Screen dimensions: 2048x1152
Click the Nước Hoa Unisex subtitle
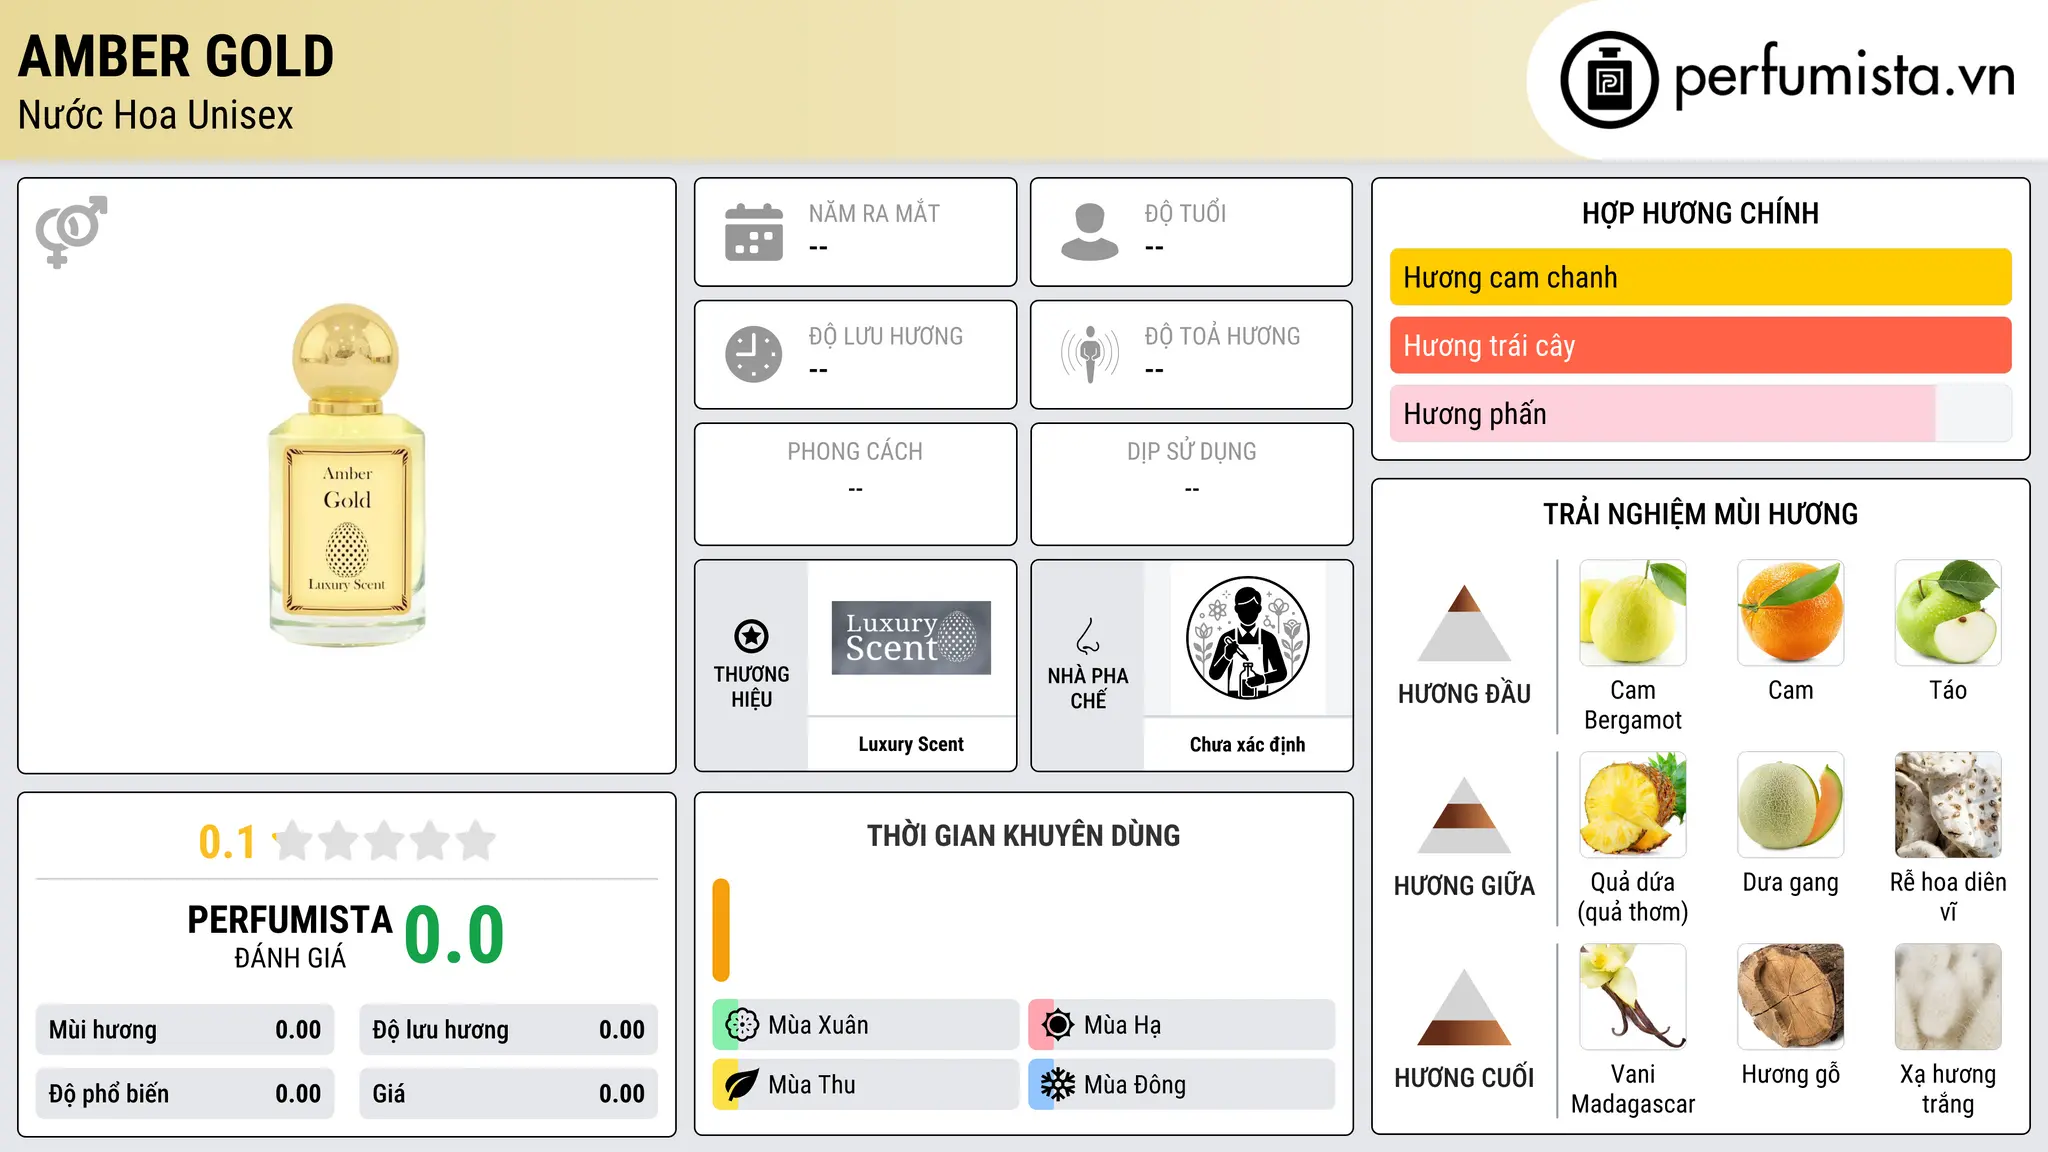click(156, 115)
